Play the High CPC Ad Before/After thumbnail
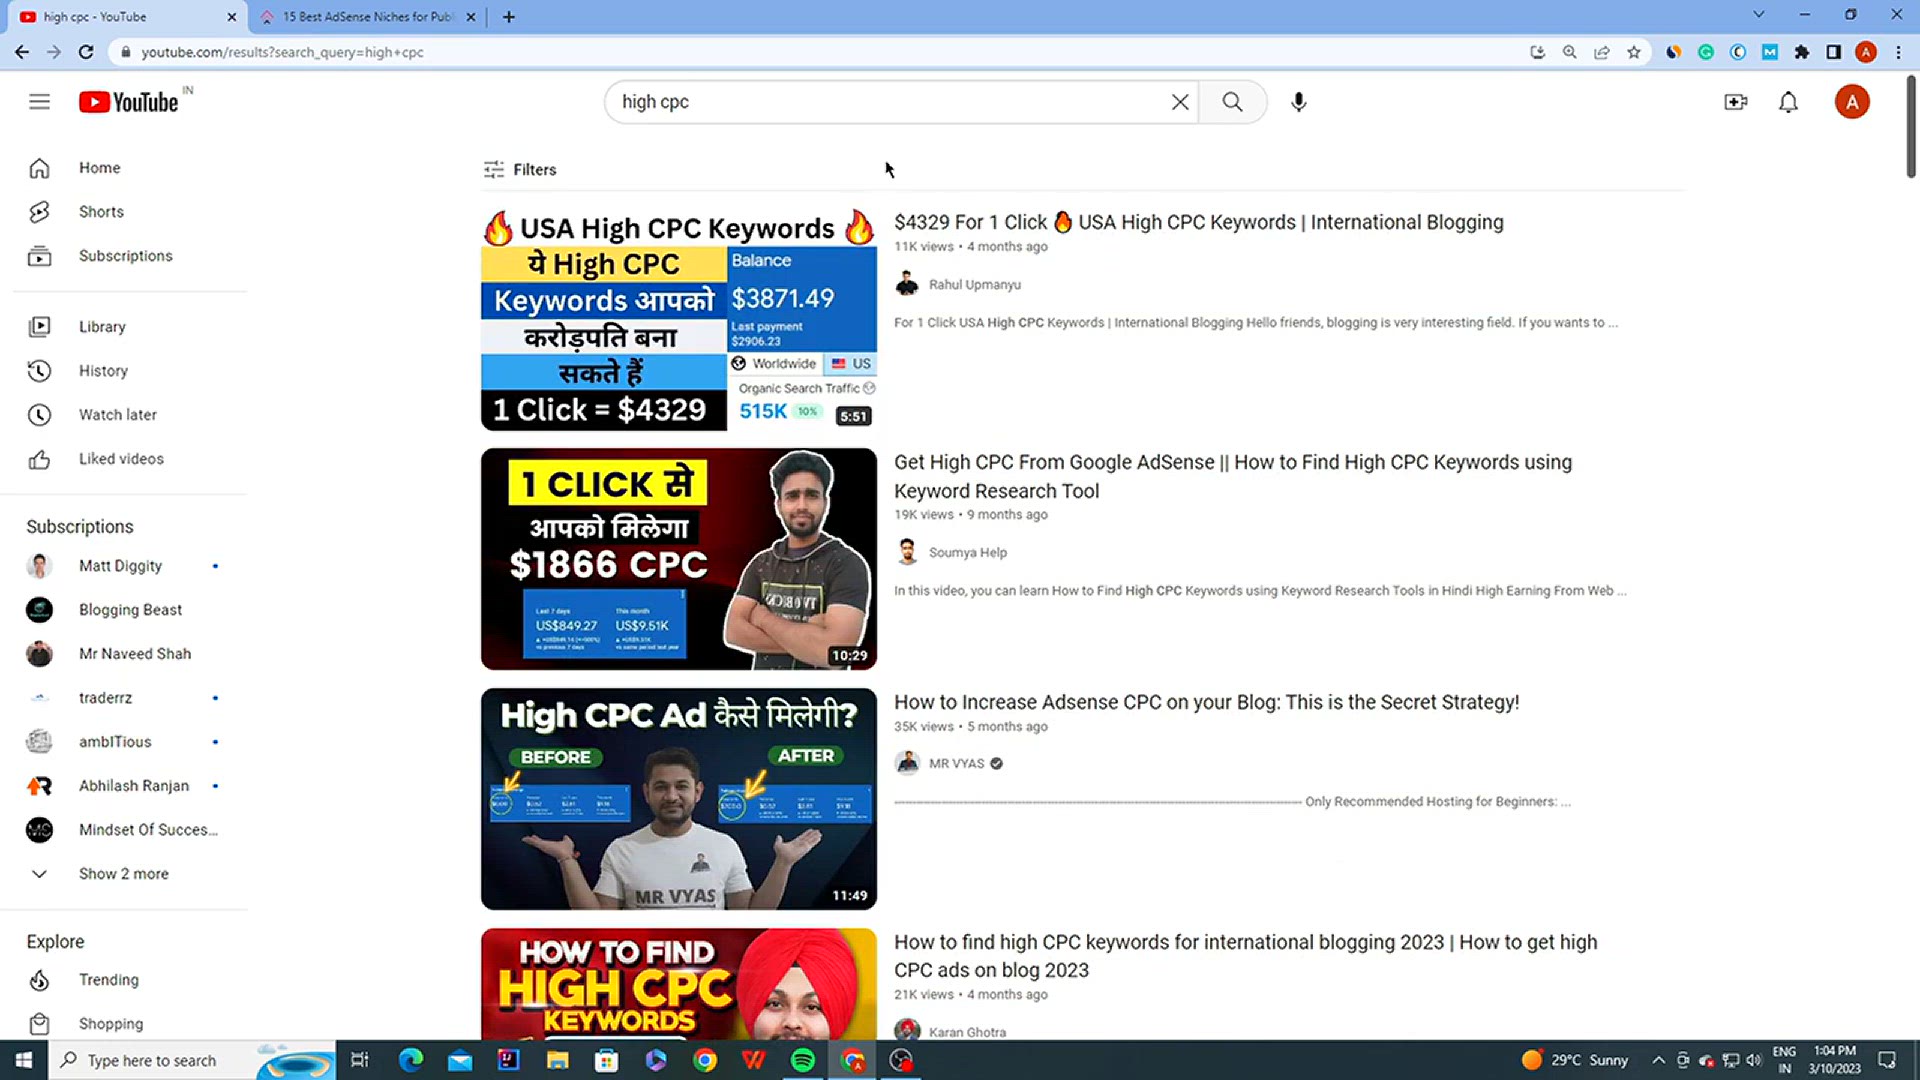This screenshot has width=1920, height=1080. 679,799
